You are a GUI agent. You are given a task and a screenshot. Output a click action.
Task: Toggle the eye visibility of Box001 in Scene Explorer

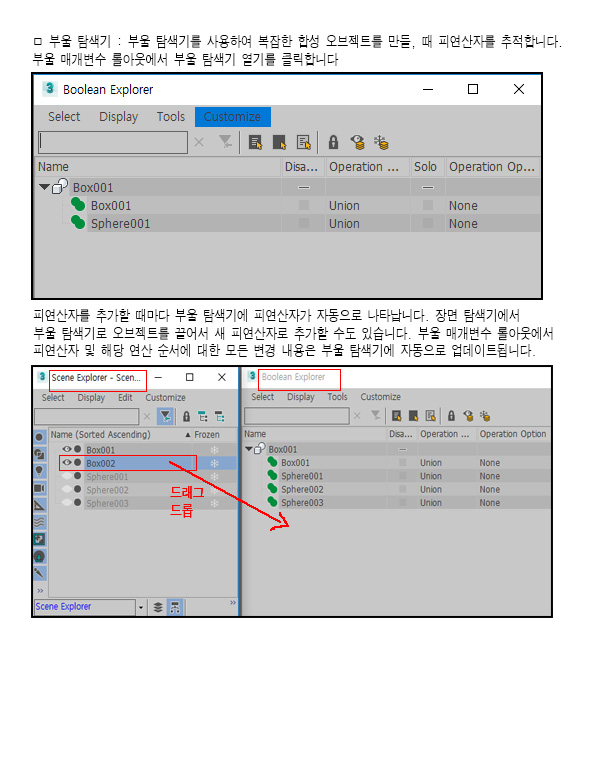click(67, 449)
